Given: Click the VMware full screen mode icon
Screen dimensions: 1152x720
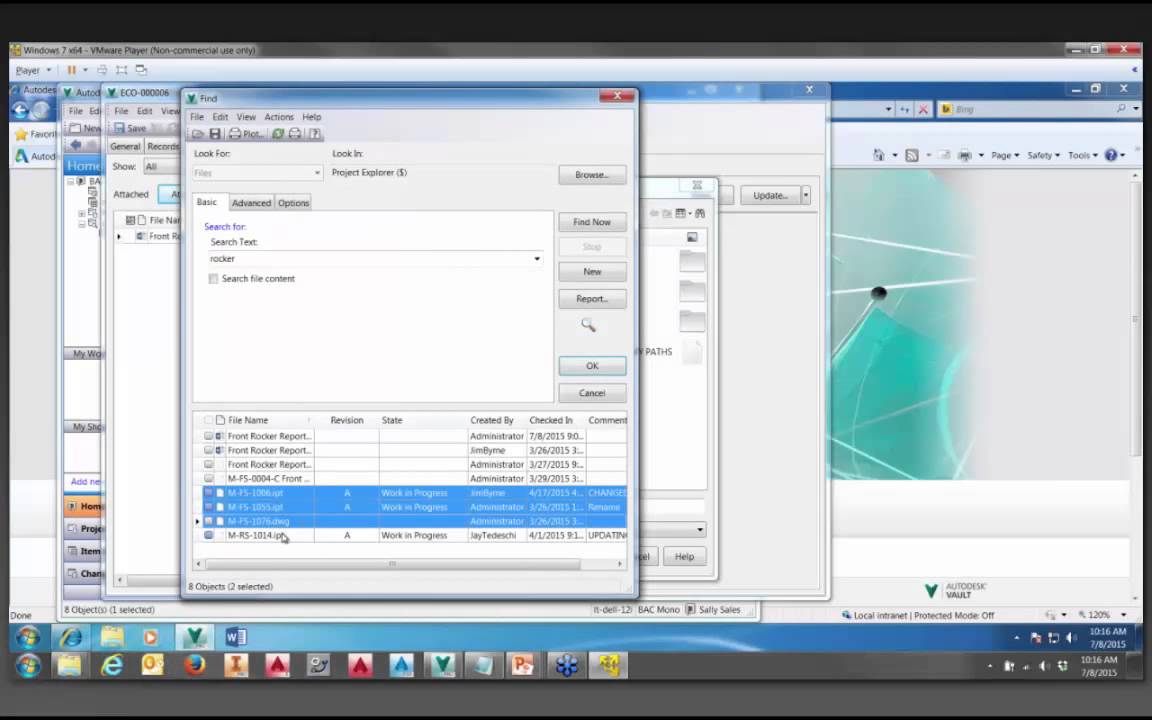Looking at the screenshot, I should coord(122,70).
